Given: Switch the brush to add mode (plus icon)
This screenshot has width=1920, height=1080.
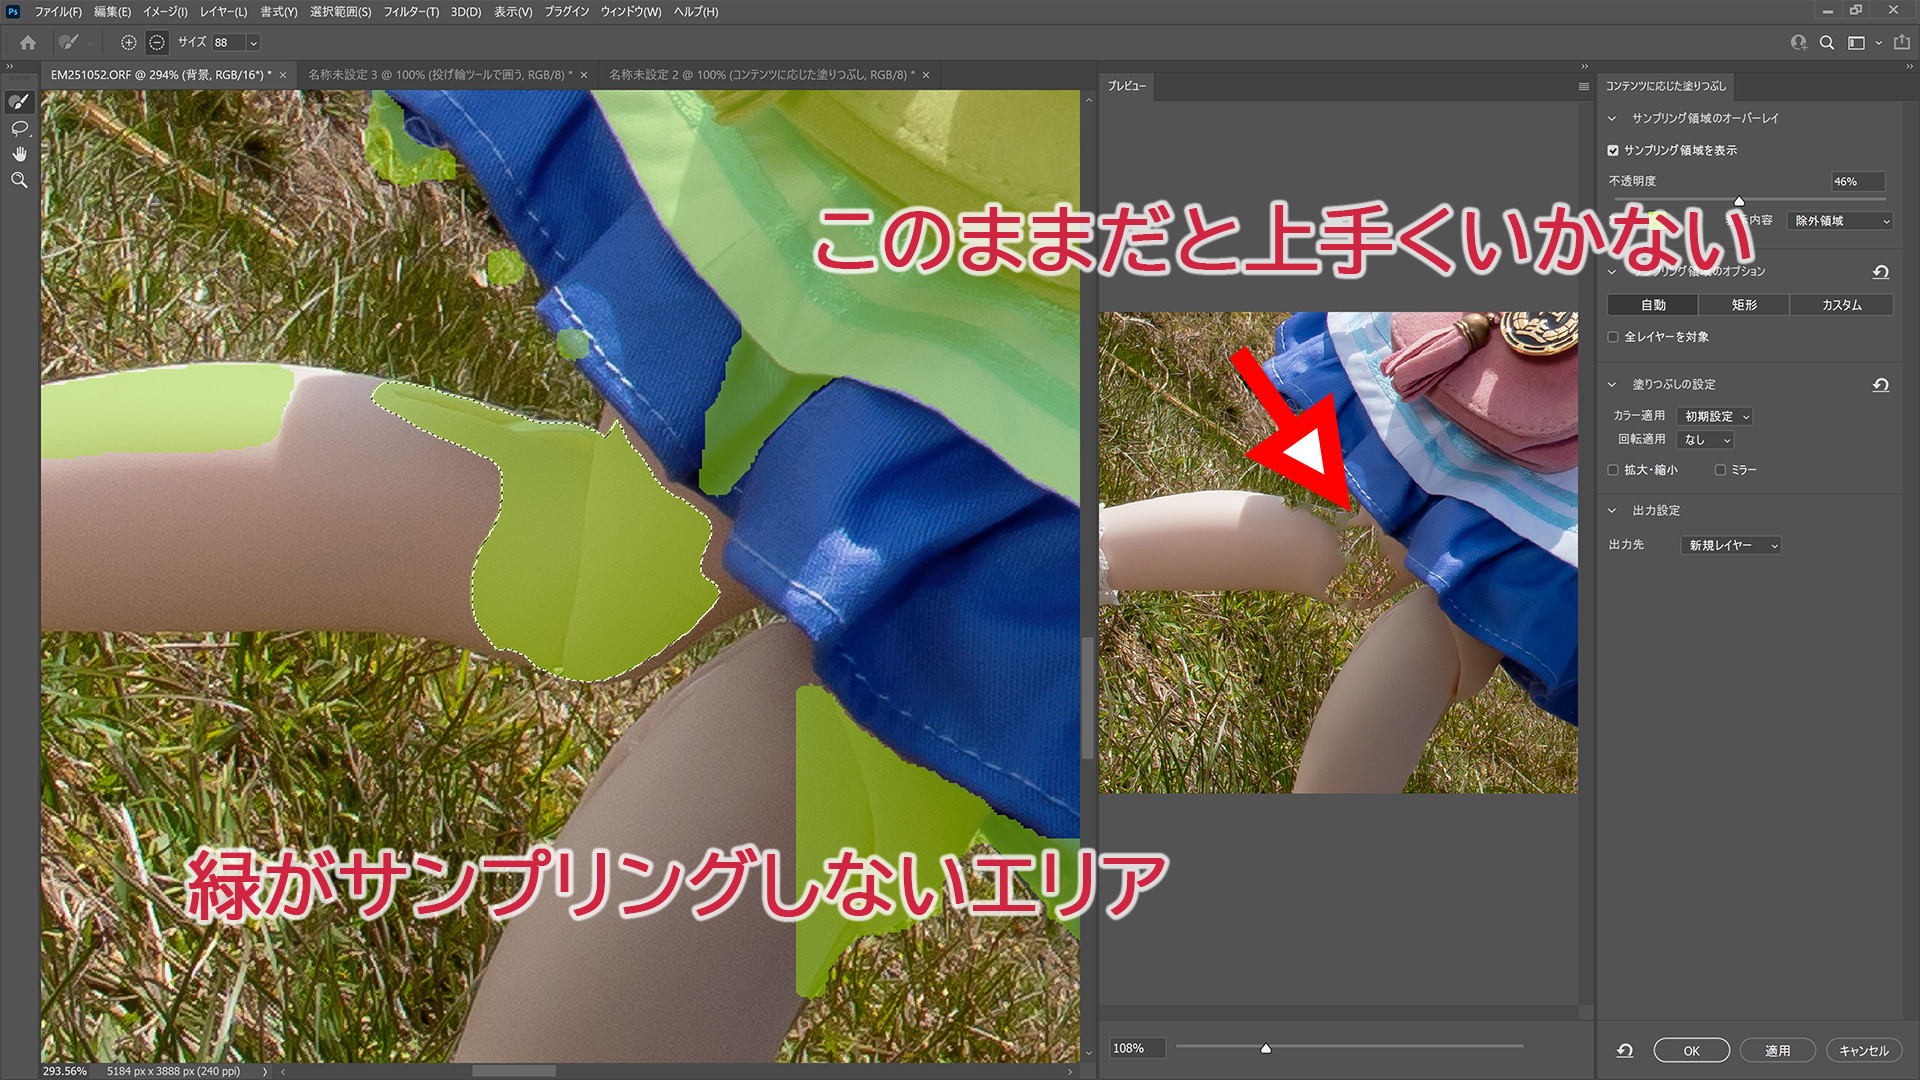Looking at the screenshot, I should pyautogui.click(x=129, y=43).
